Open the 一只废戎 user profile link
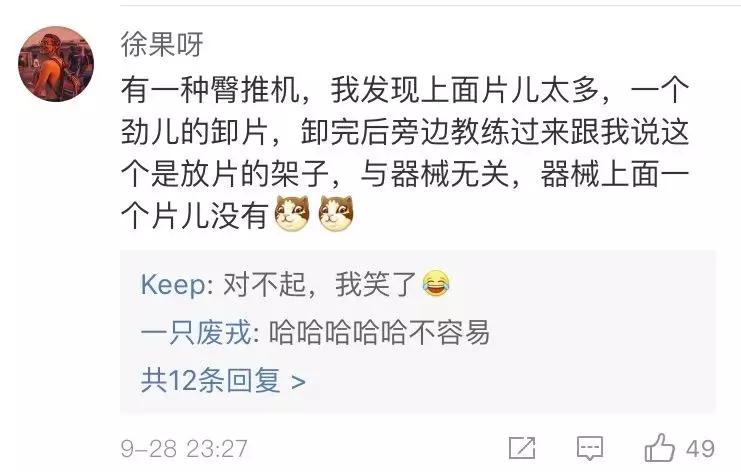The height and width of the screenshot is (472, 741). [196, 332]
